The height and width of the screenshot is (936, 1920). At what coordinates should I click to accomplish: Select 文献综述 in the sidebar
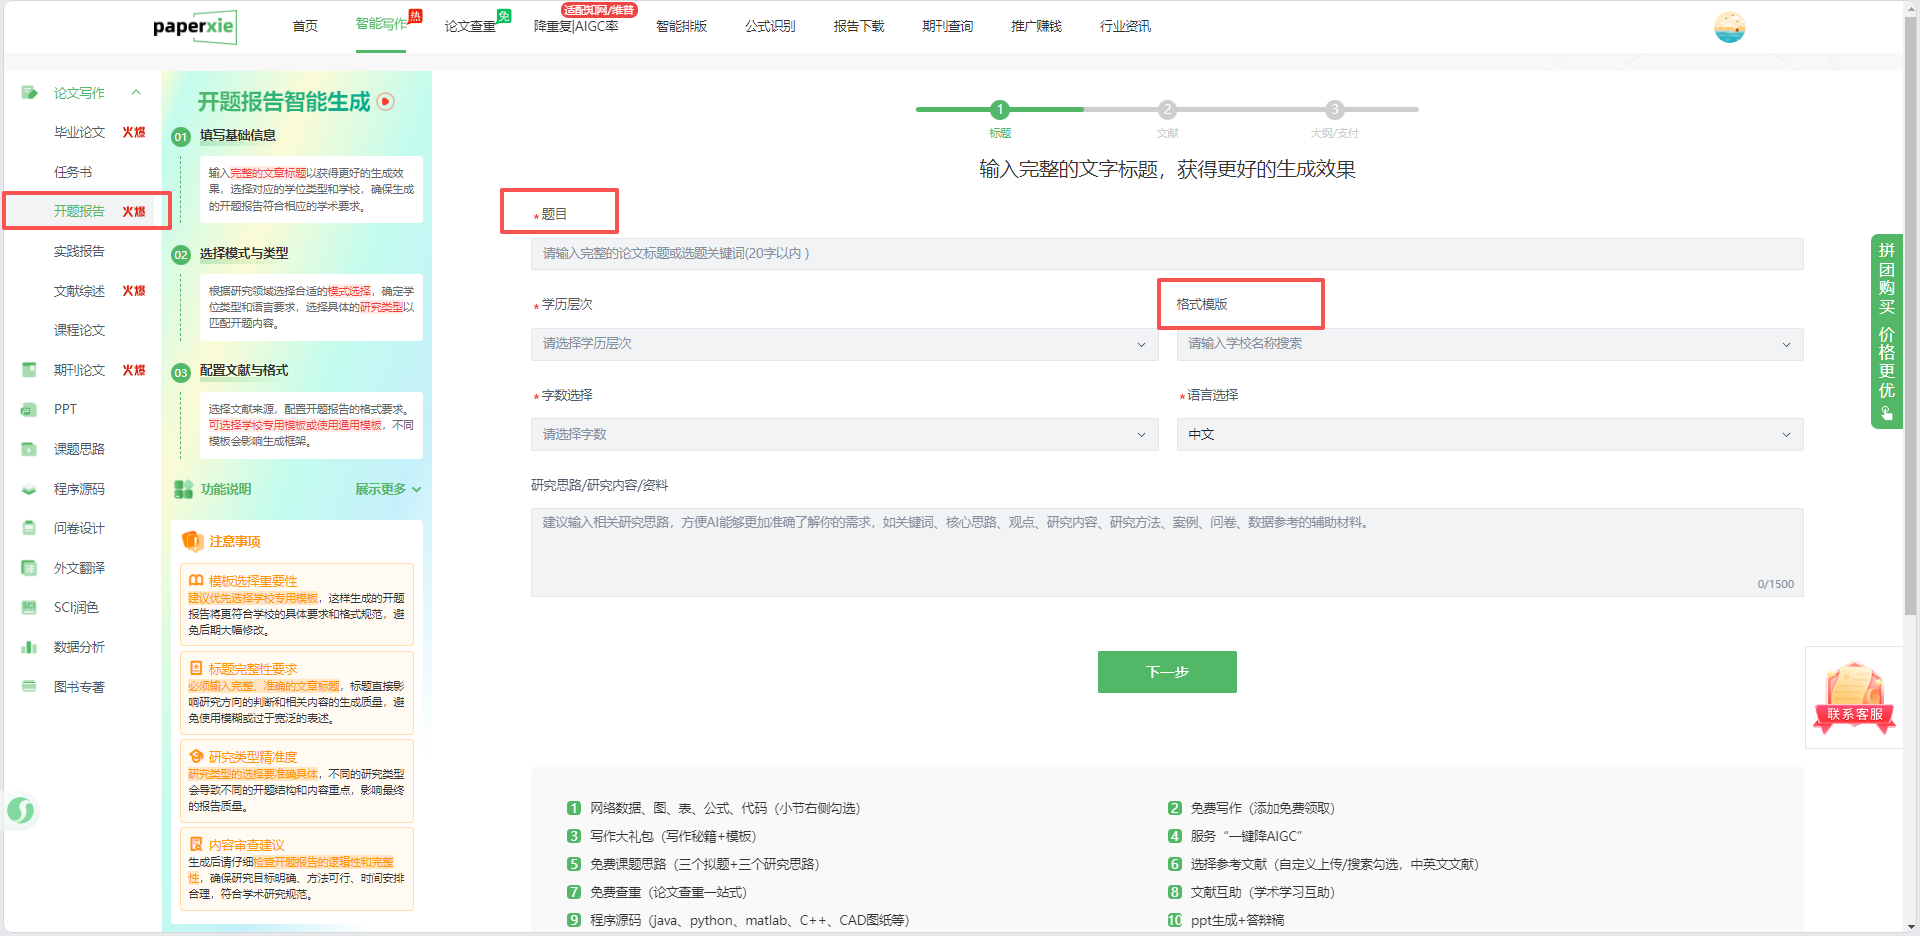click(x=79, y=291)
